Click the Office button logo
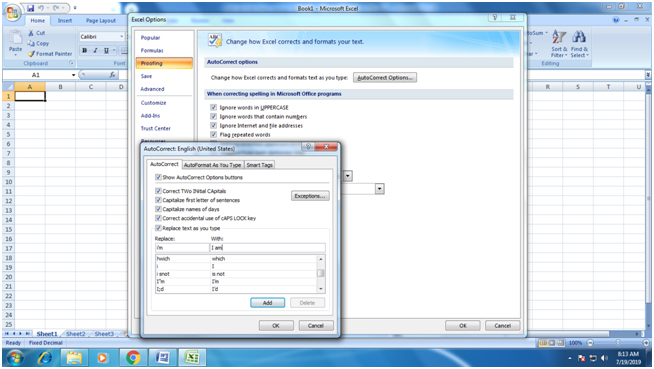The height and width of the screenshot is (369, 654). tap(12, 13)
